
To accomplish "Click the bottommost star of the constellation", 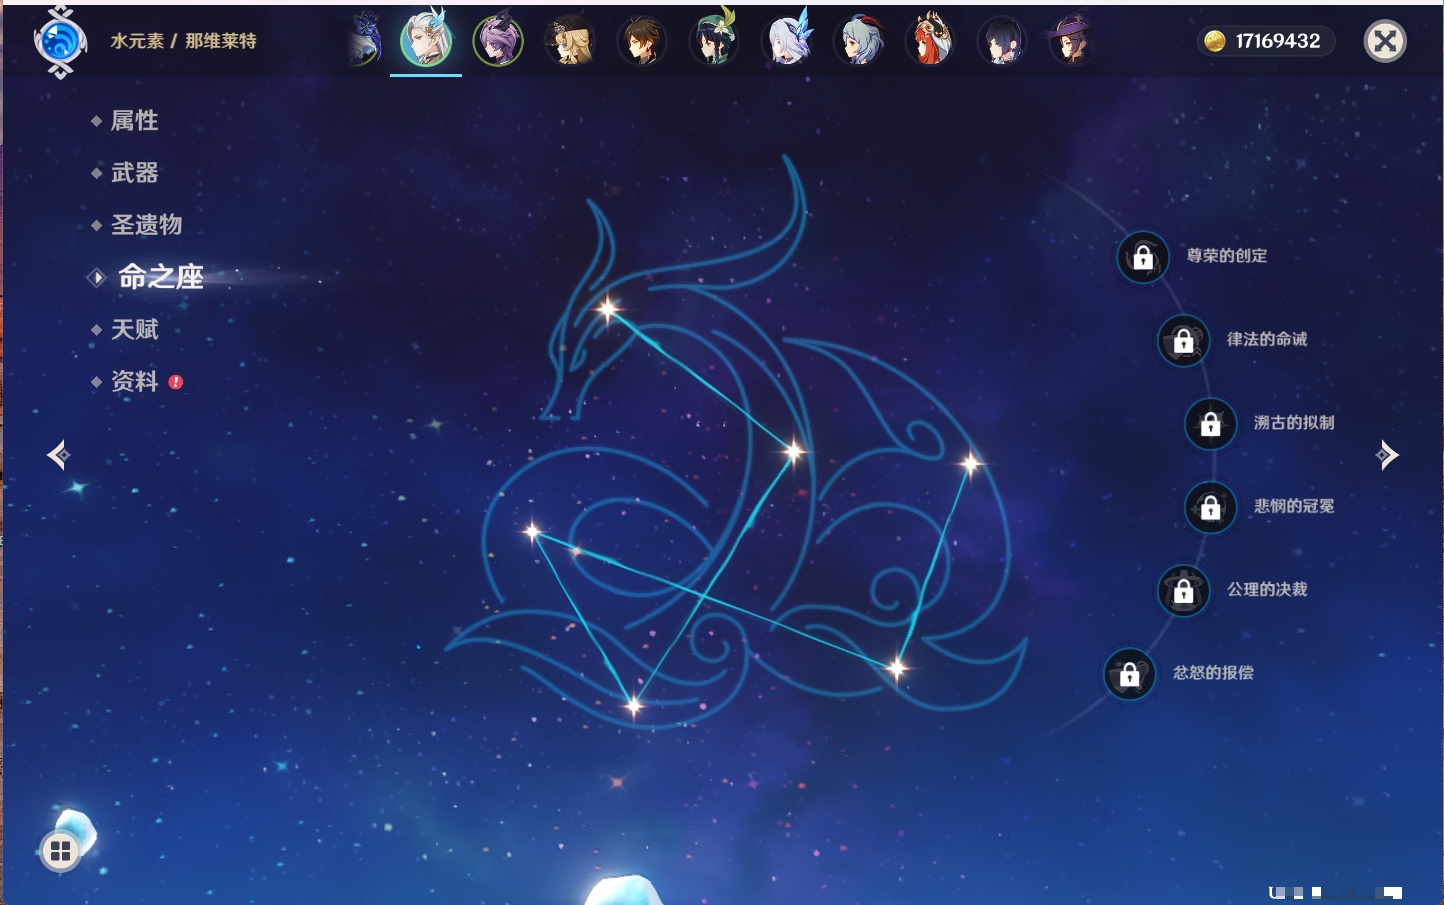I will [633, 706].
